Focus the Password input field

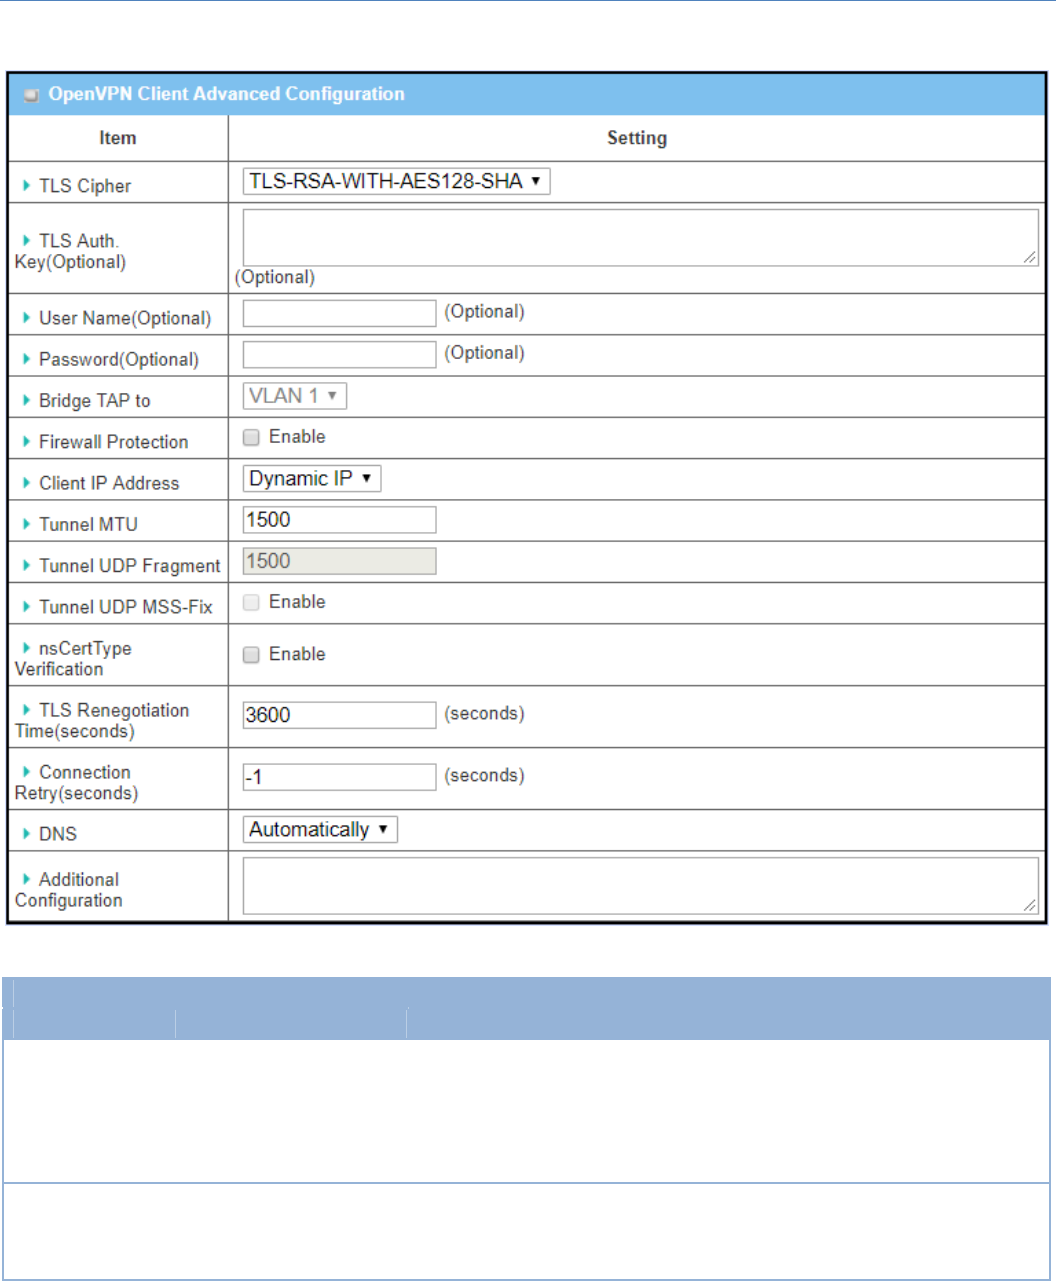pyautogui.click(x=340, y=354)
